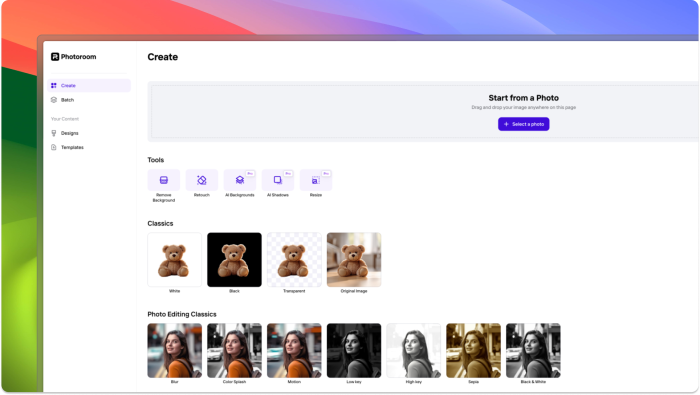Click the 'Sepia' caption text
Image resolution: width=700 pixels, height=395 pixels.
[x=474, y=382]
